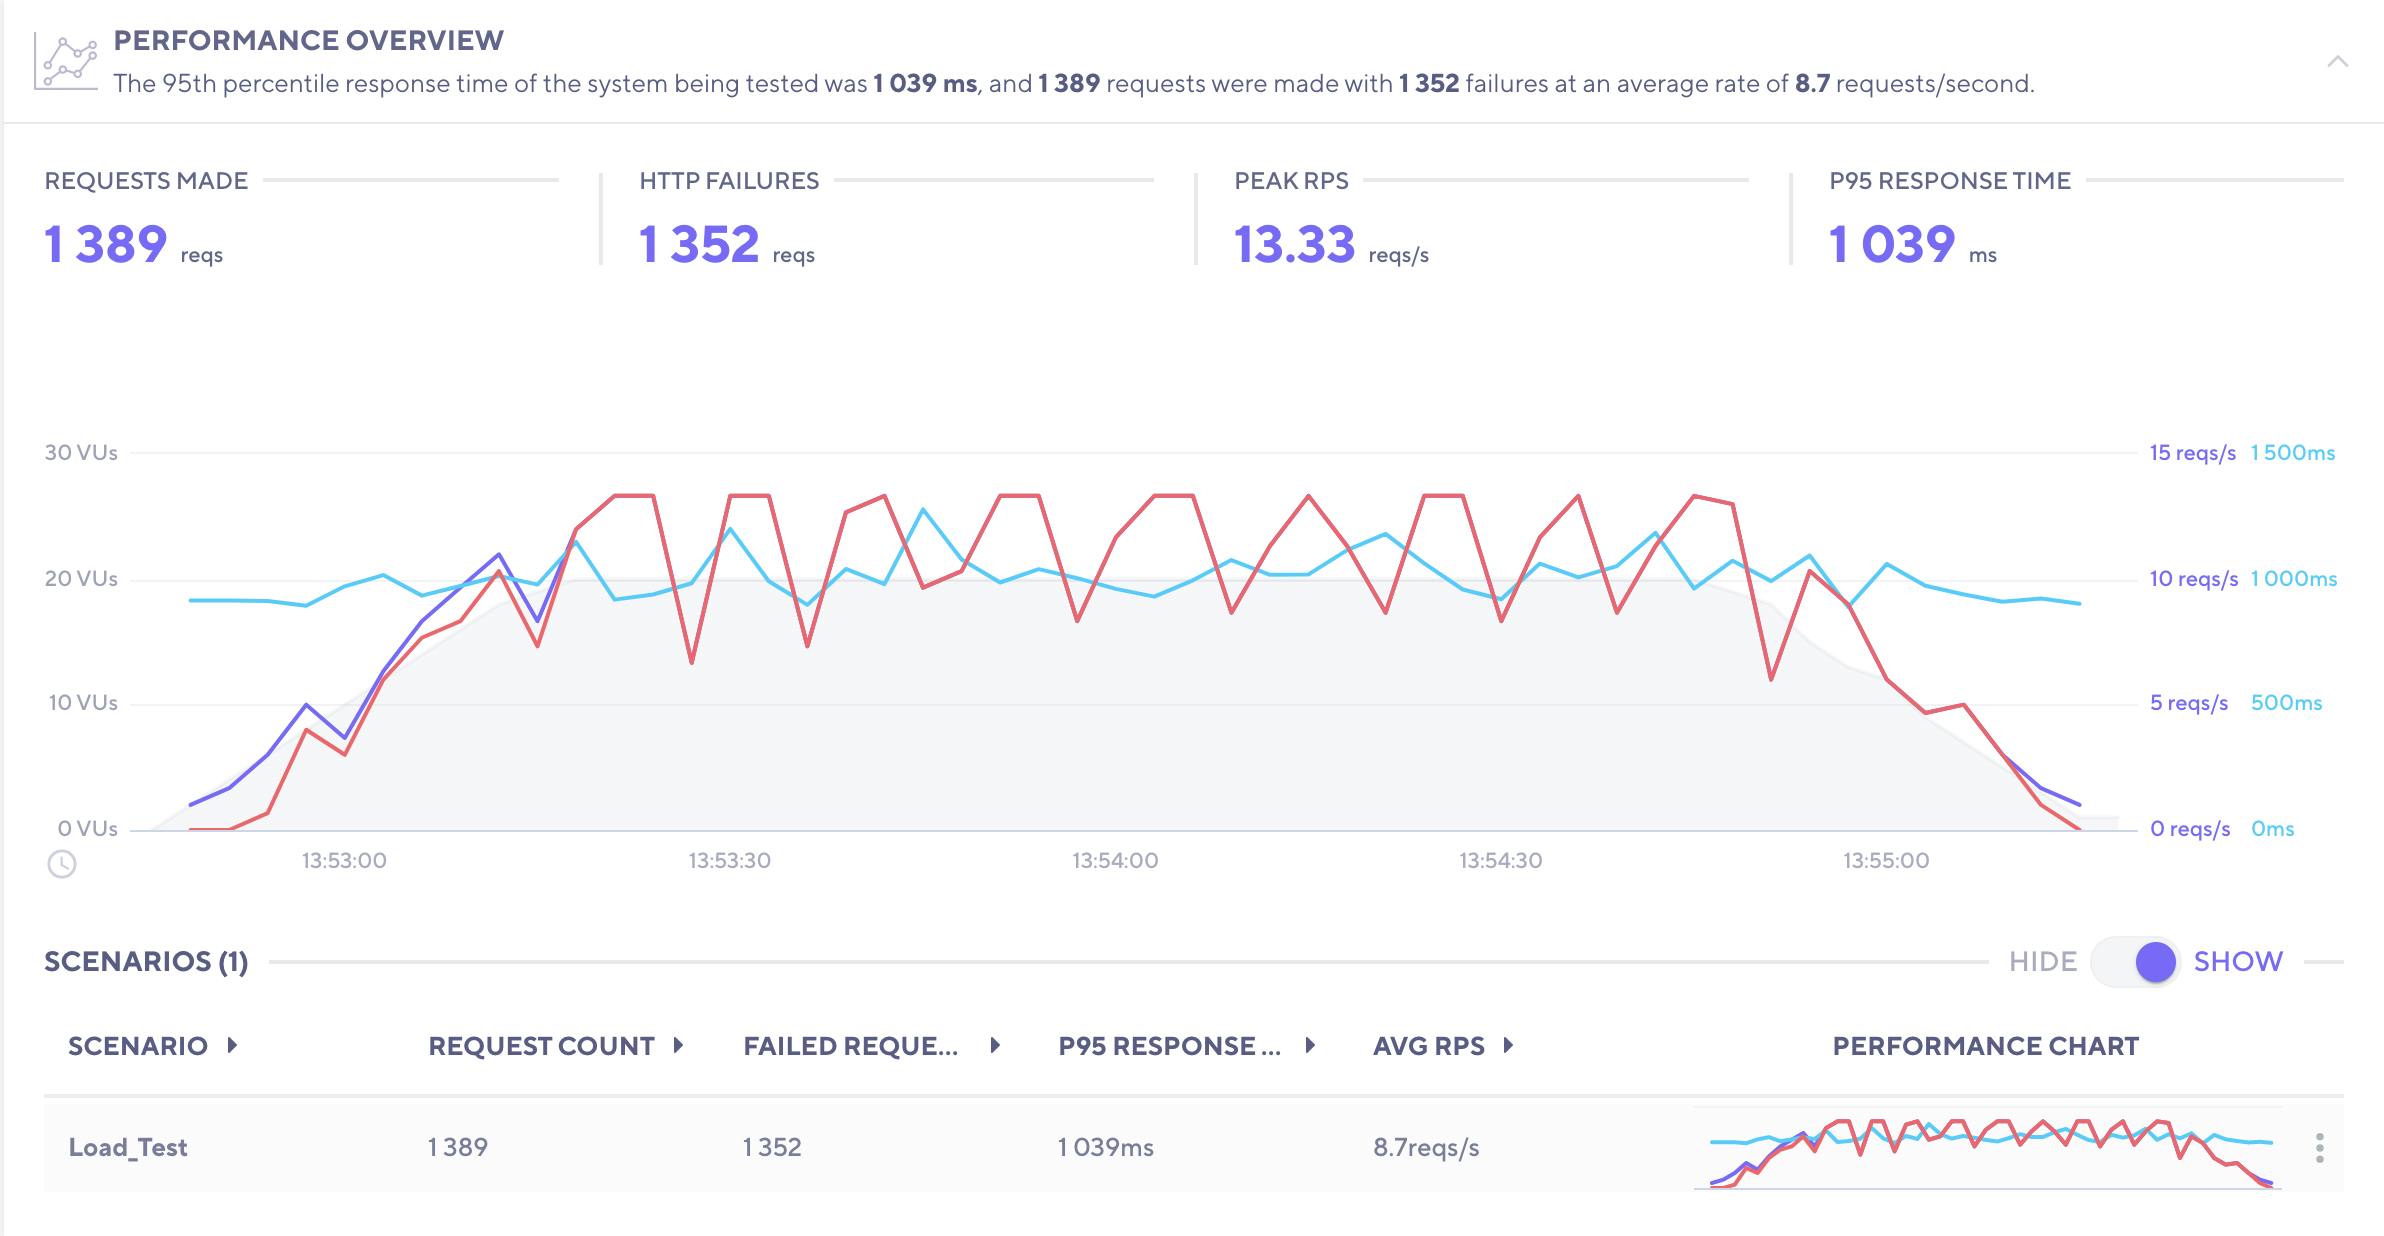Click the Load_Test 8.7reqs/s cell
This screenshot has height=1236, width=2384.
1426,1147
